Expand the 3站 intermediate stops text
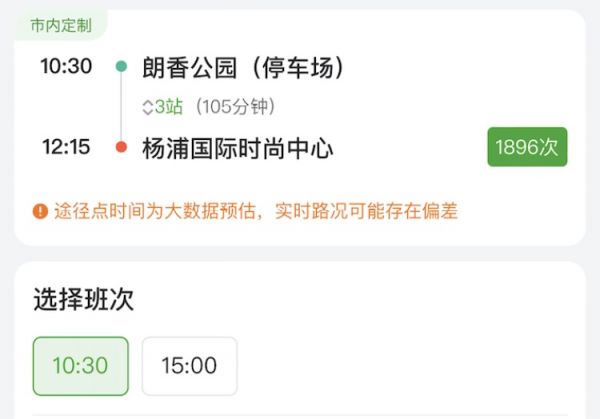The width and height of the screenshot is (600, 419). 169,107
